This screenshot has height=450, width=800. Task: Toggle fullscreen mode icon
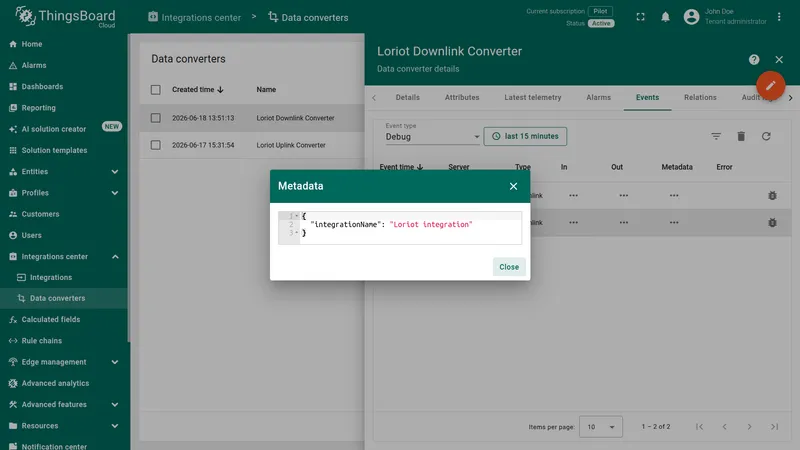tap(640, 17)
